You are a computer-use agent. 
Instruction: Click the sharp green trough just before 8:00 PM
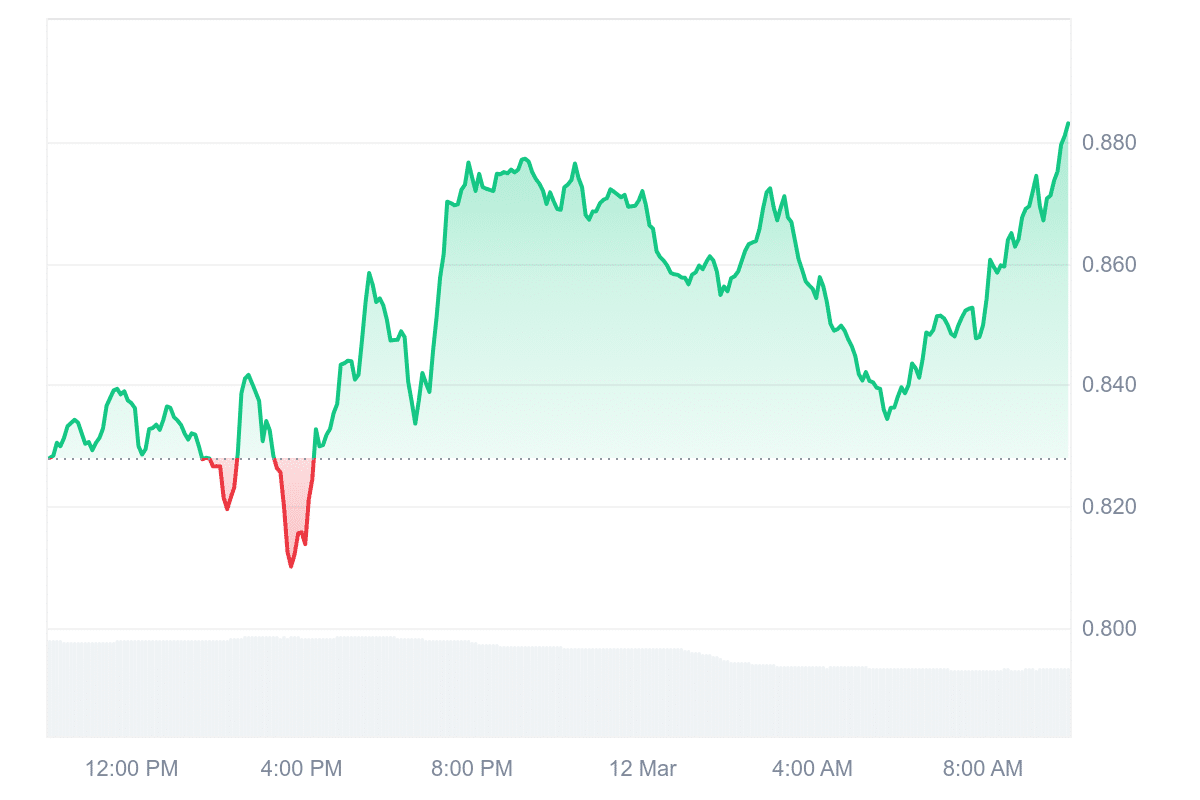(x=415, y=423)
